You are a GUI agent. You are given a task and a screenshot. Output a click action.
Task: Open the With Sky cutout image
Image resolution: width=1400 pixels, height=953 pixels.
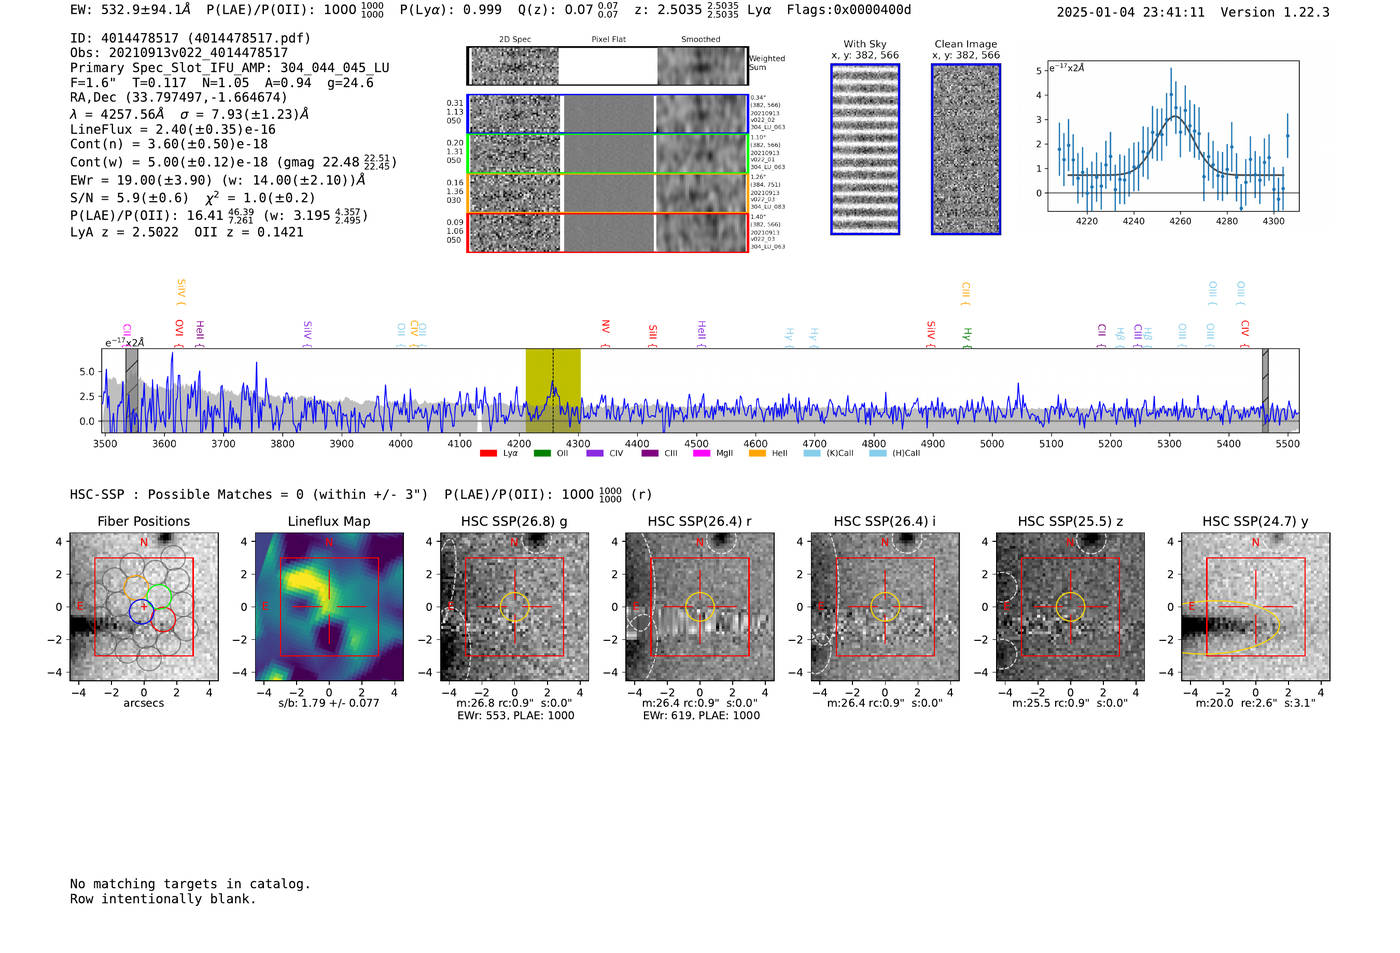865,149
